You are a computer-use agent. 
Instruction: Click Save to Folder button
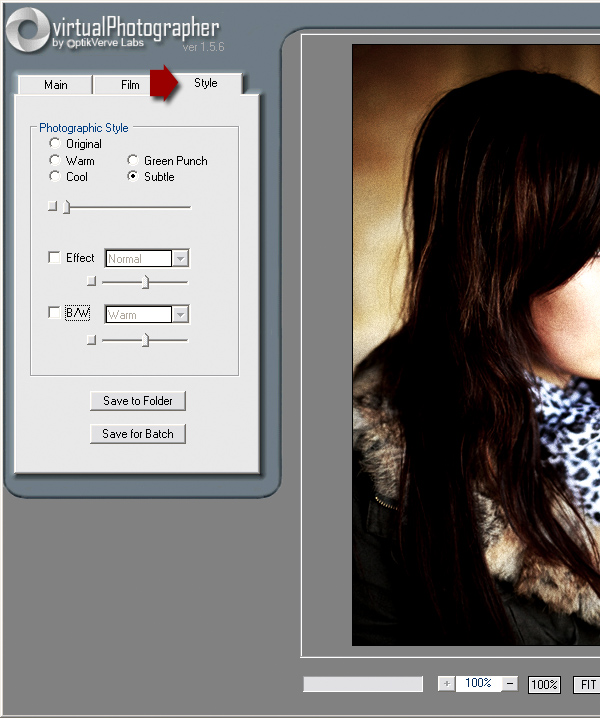[138, 401]
